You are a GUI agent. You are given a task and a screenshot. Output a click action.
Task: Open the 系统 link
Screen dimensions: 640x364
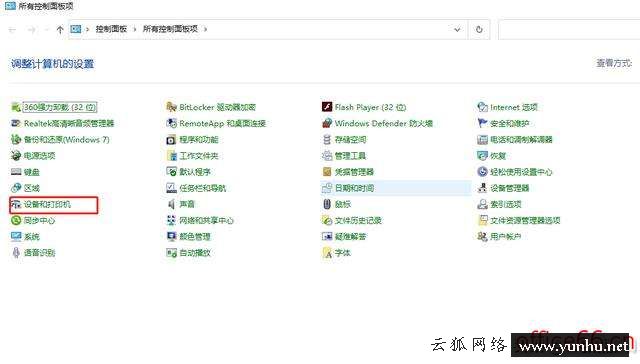(32, 237)
